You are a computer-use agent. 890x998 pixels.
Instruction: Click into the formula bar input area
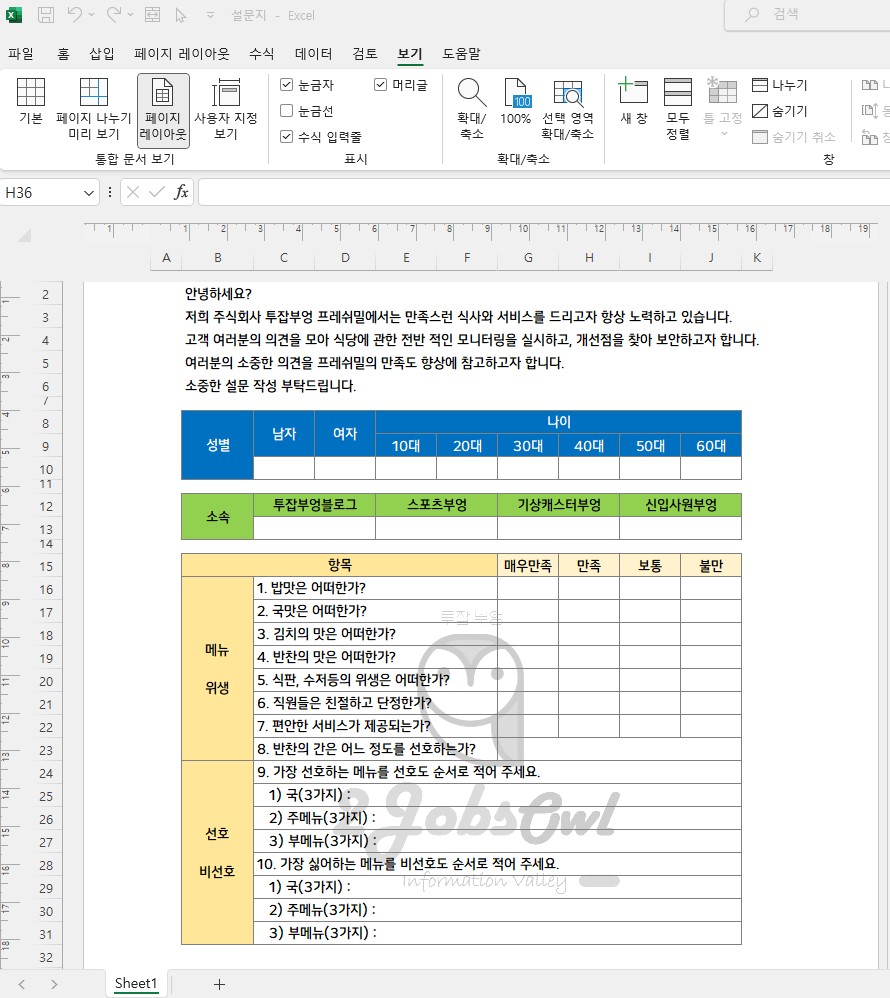544,192
